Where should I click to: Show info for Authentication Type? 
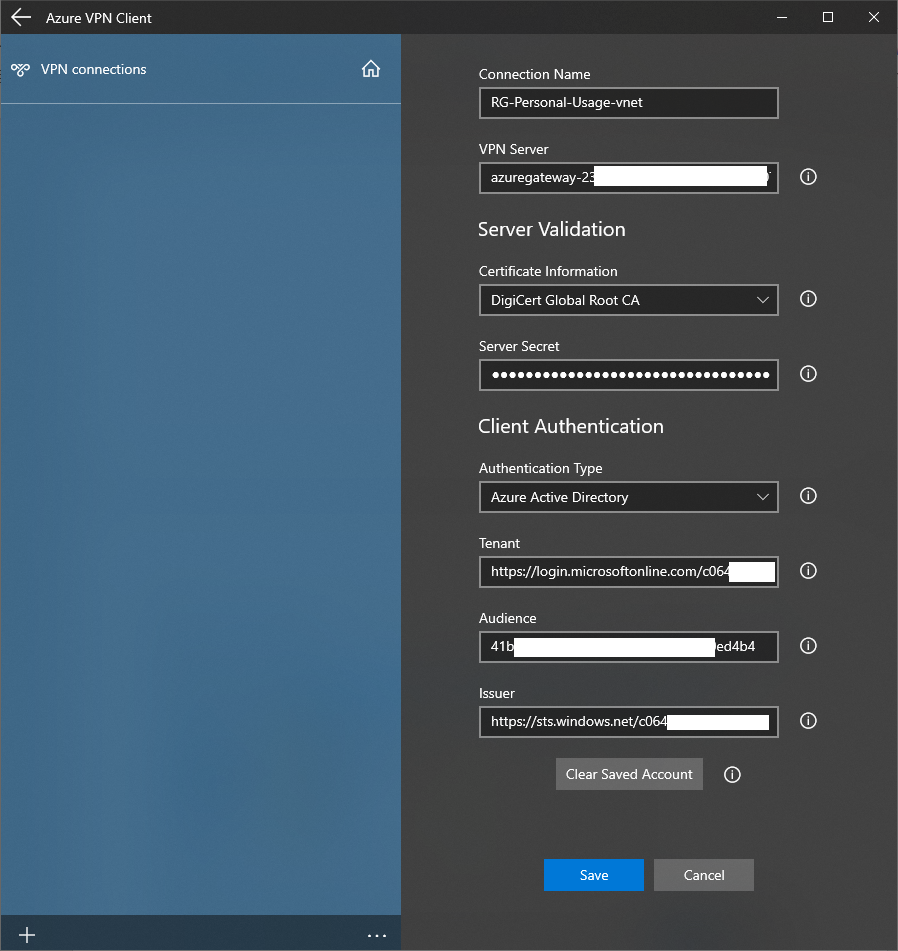[808, 496]
